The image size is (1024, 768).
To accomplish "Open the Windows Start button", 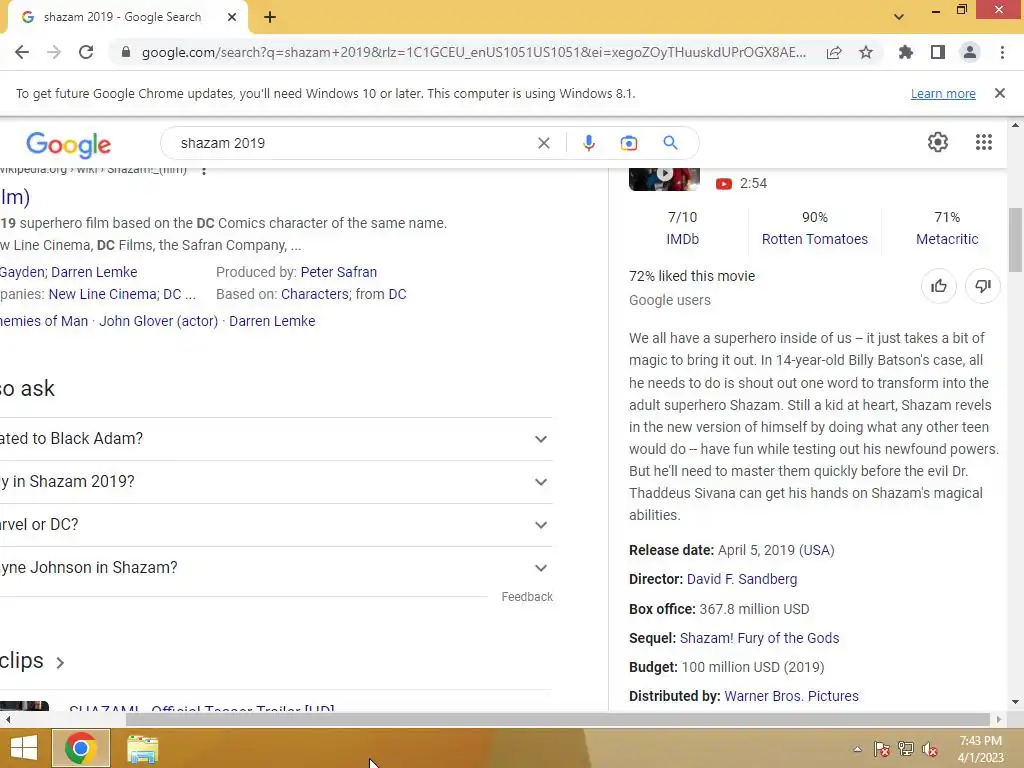I will pyautogui.click(x=24, y=748).
